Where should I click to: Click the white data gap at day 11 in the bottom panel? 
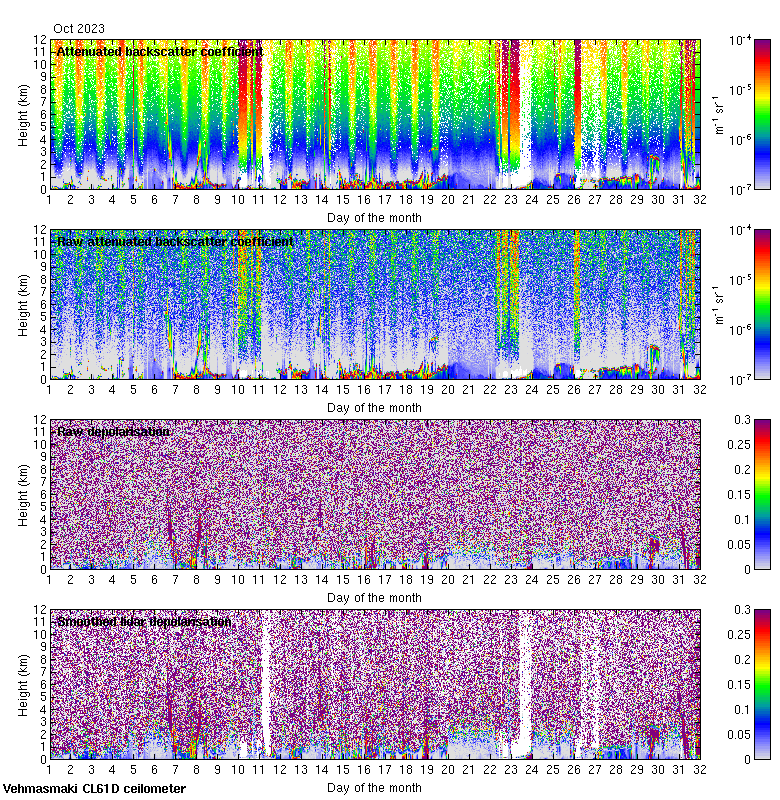click(x=266, y=680)
